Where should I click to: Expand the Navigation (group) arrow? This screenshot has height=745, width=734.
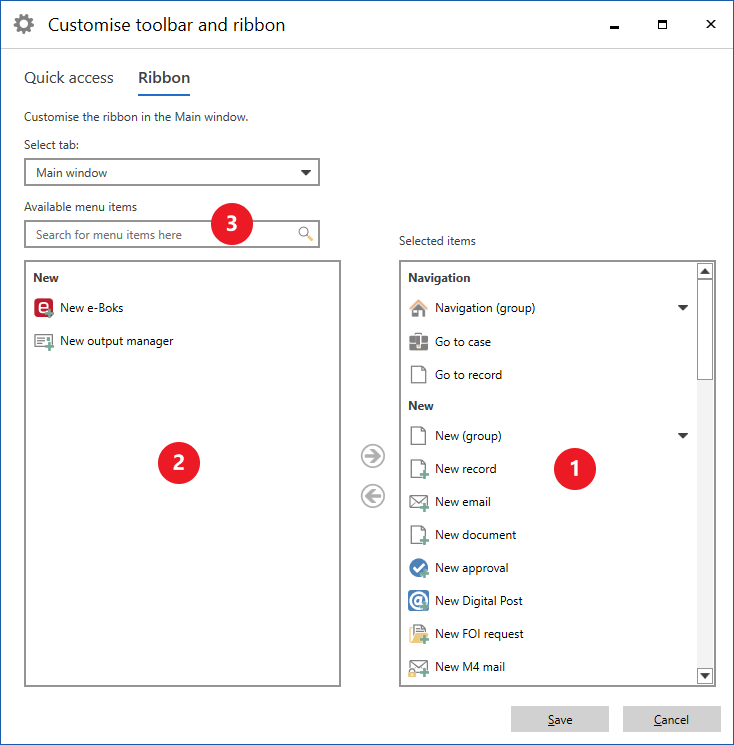(683, 308)
